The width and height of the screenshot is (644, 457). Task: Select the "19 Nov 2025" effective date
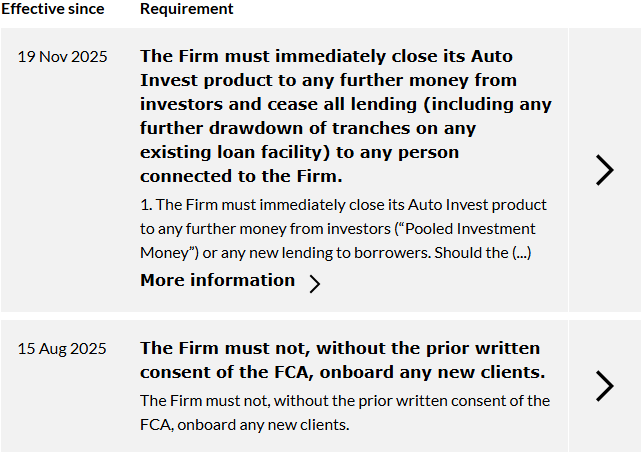63,57
